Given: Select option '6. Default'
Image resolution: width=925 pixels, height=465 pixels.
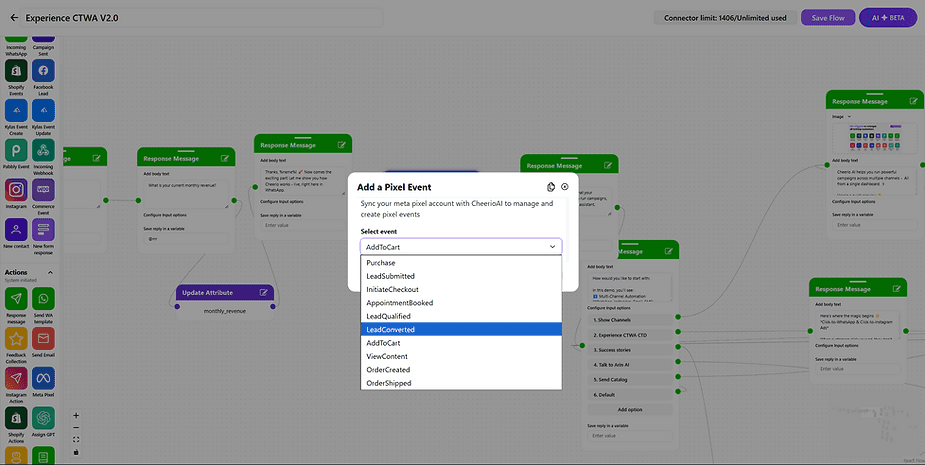Looking at the screenshot, I should [629, 394].
